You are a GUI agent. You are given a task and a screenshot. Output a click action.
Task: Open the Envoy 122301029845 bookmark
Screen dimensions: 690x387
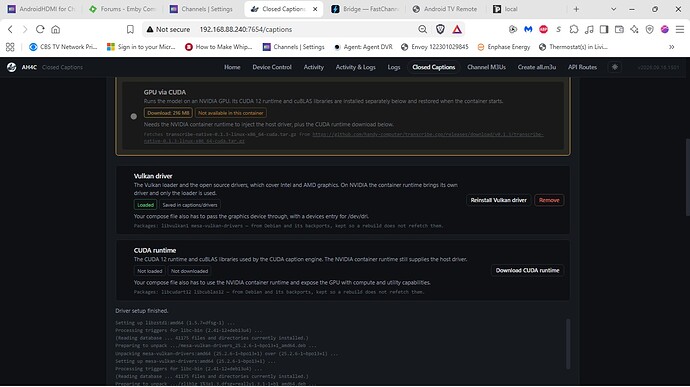[x=435, y=47]
